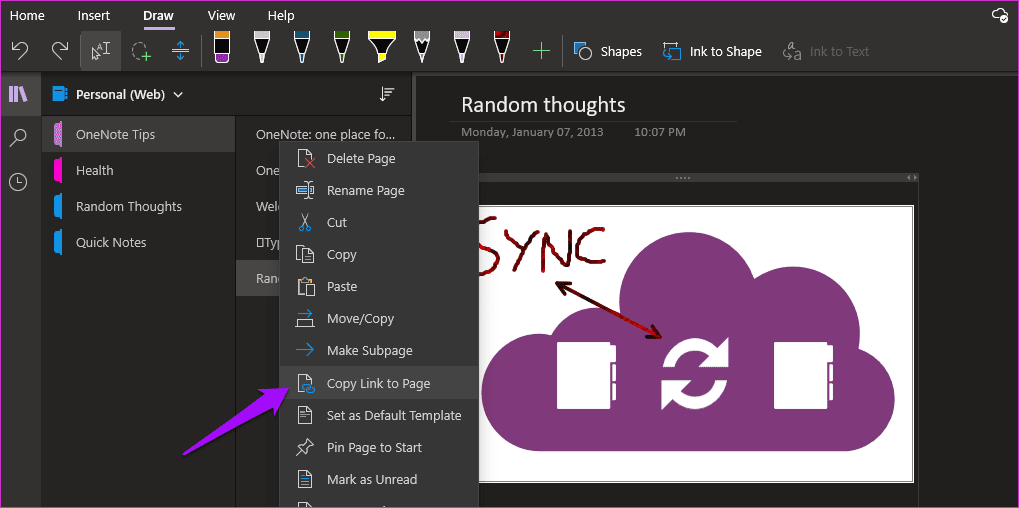
Task: Toggle the object select or type text tool
Action: click(x=101, y=51)
